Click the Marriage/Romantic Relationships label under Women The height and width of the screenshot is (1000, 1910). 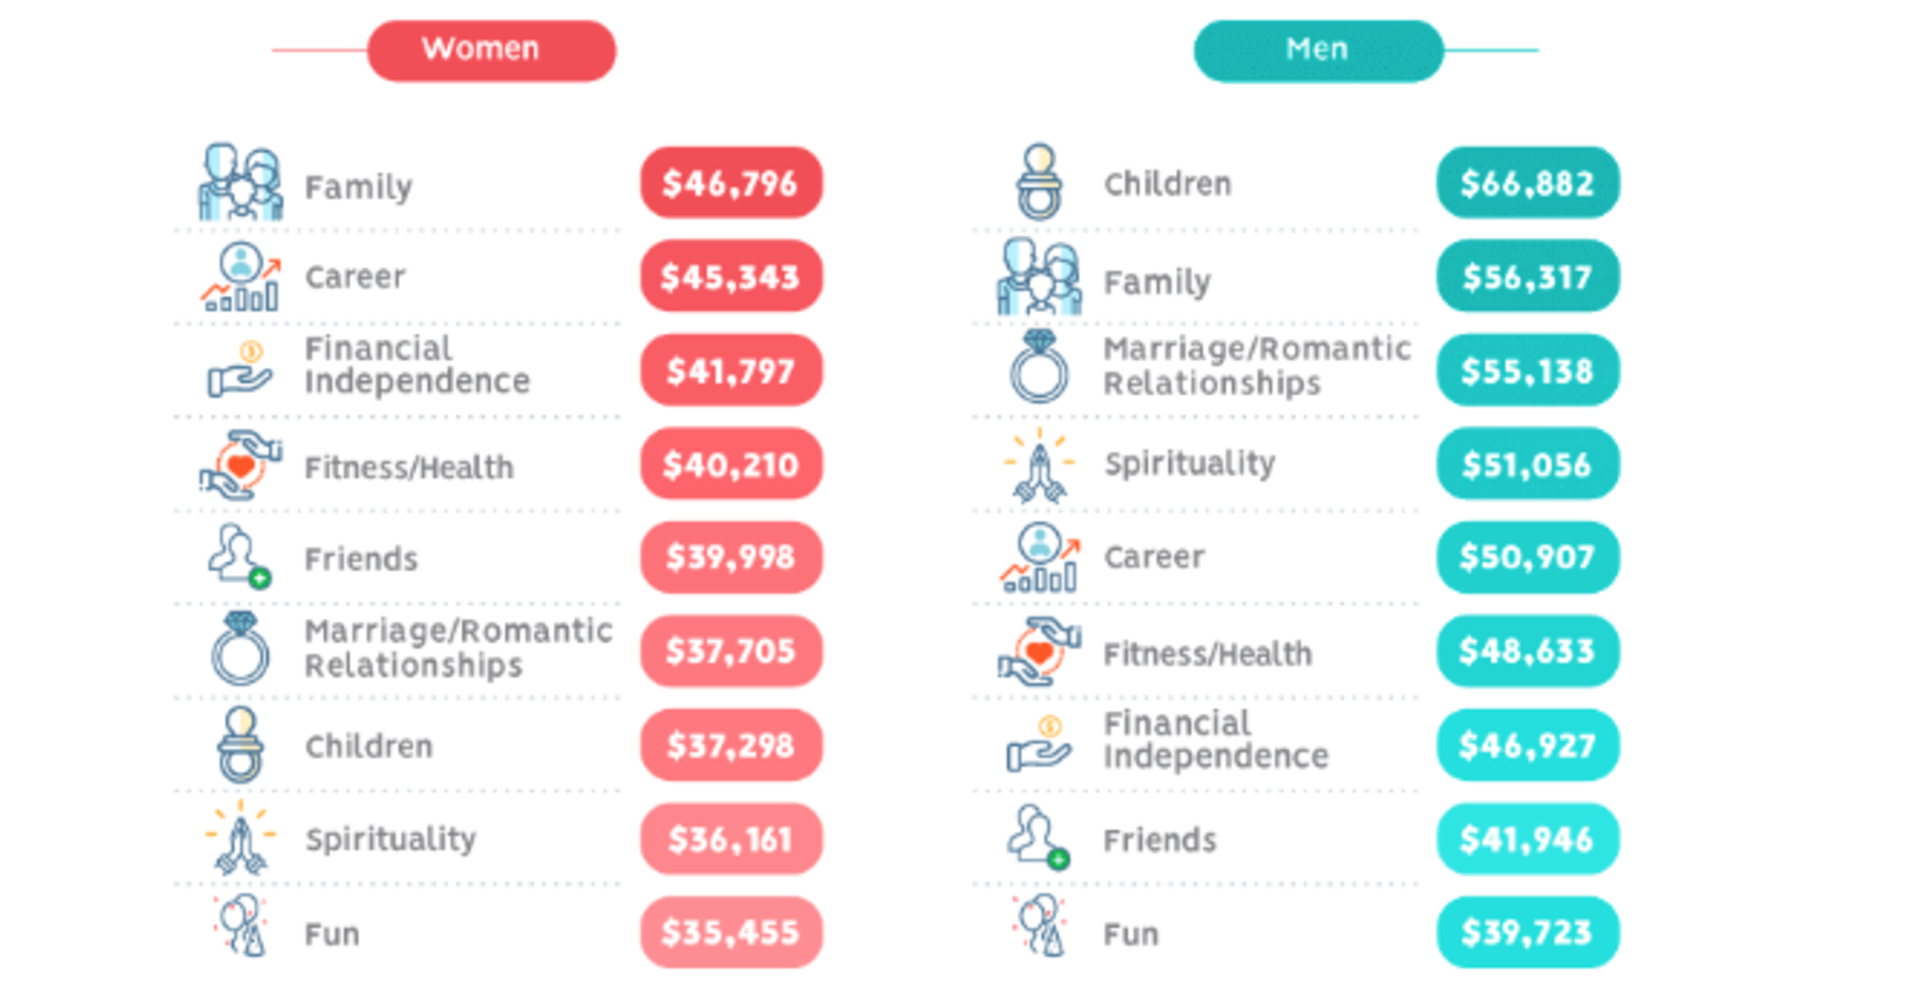click(458, 648)
